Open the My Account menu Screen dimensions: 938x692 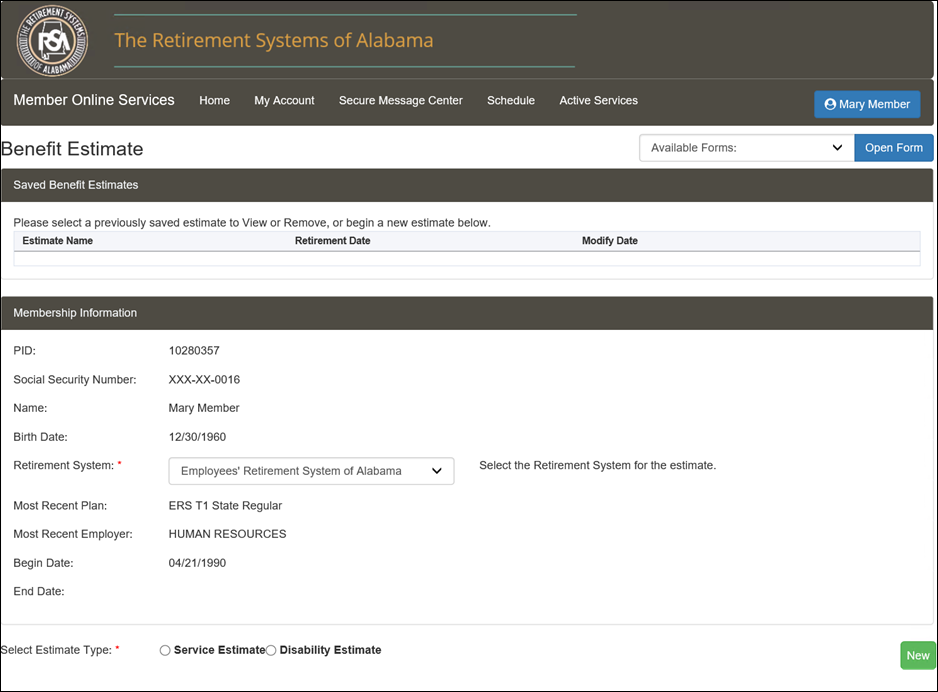284,100
